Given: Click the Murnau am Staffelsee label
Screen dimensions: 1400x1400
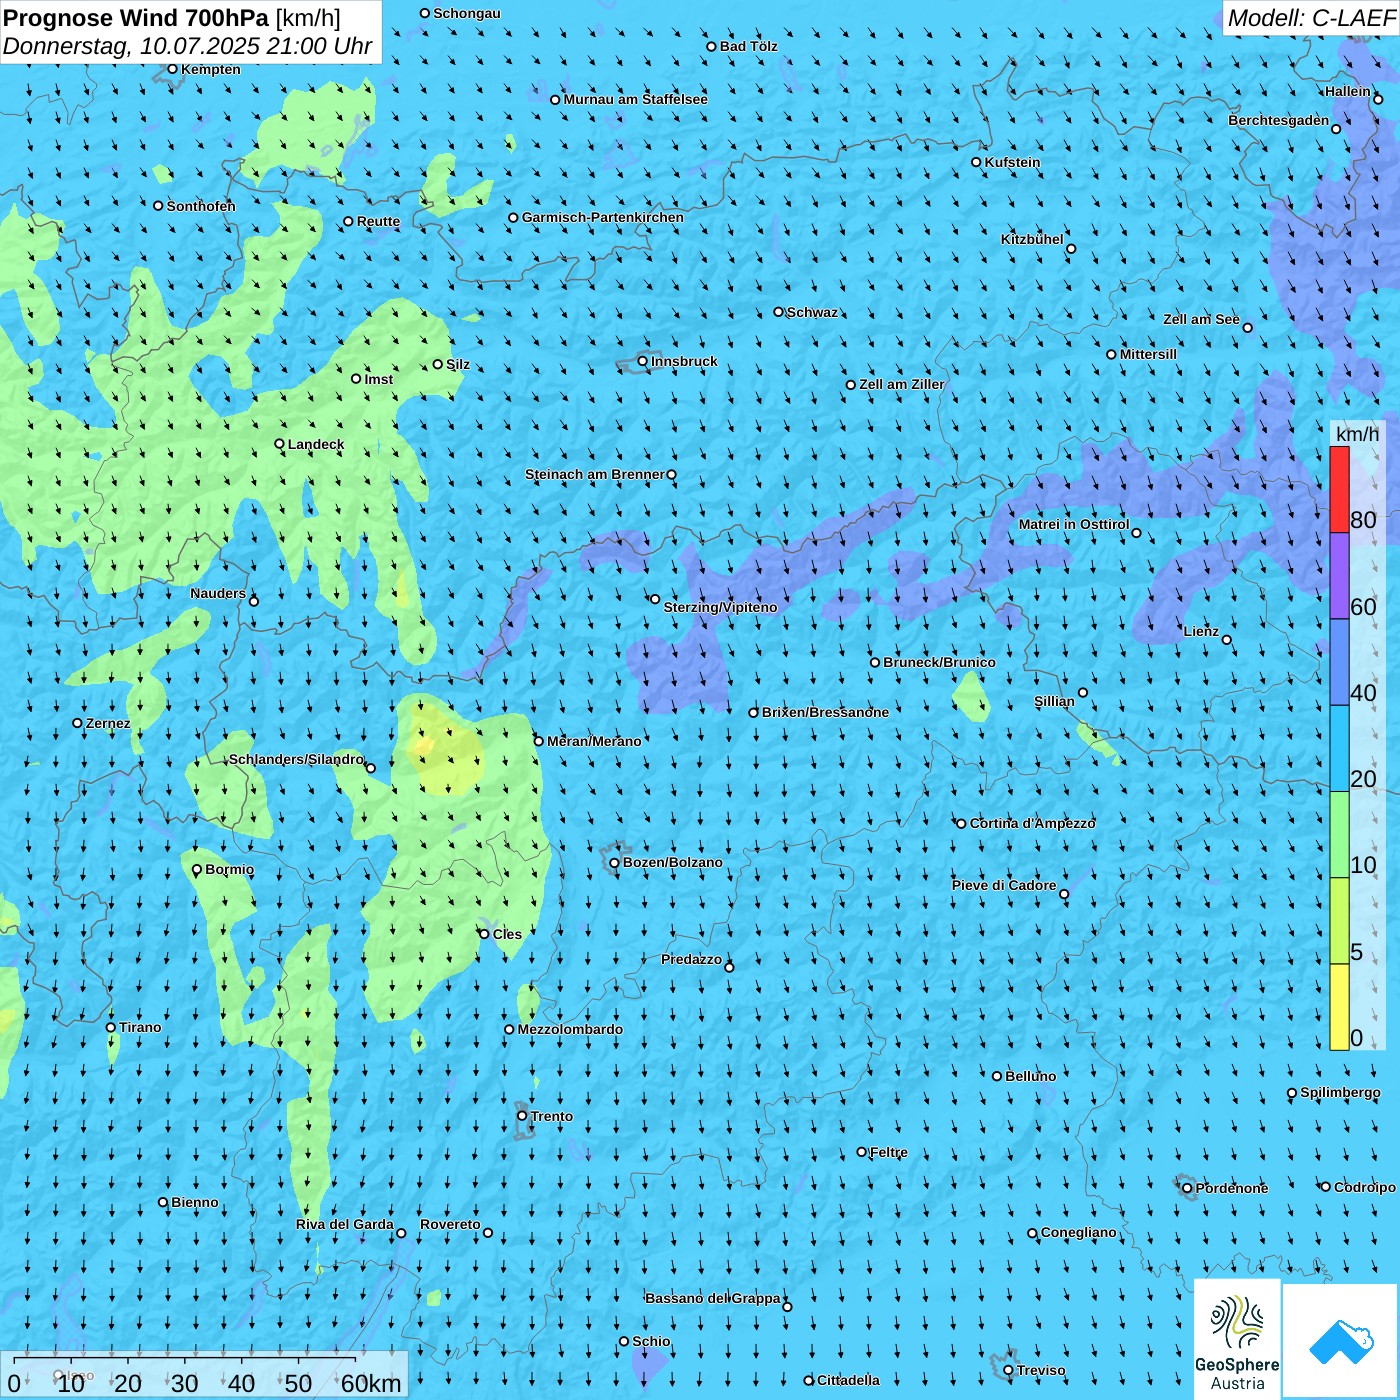Looking at the screenshot, I should point(635,99).
